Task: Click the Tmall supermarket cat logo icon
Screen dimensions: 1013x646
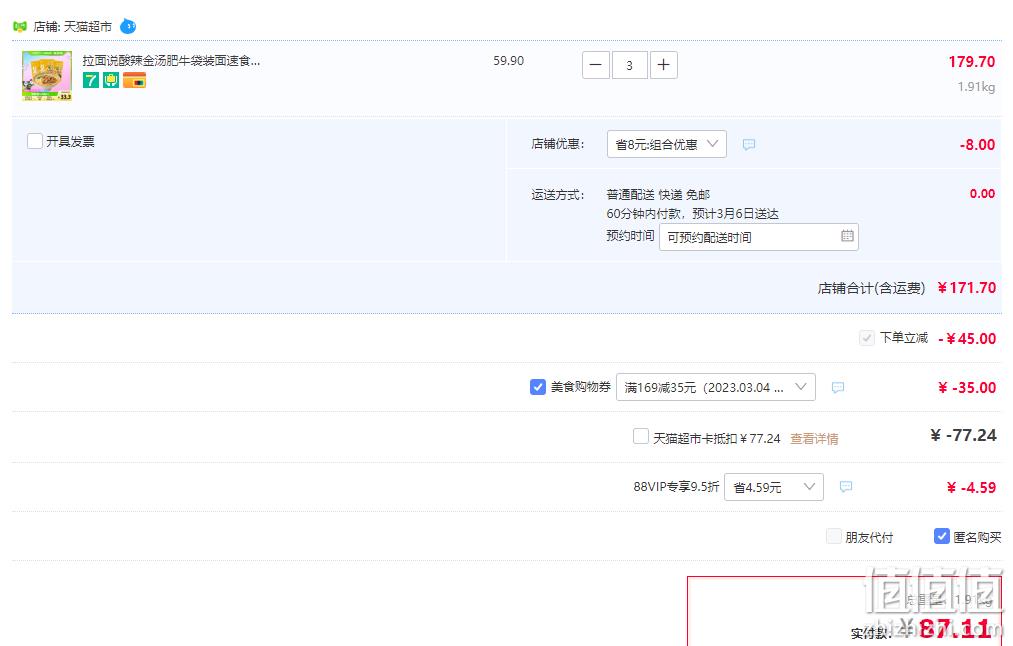Action: click(x=20, y=26)
